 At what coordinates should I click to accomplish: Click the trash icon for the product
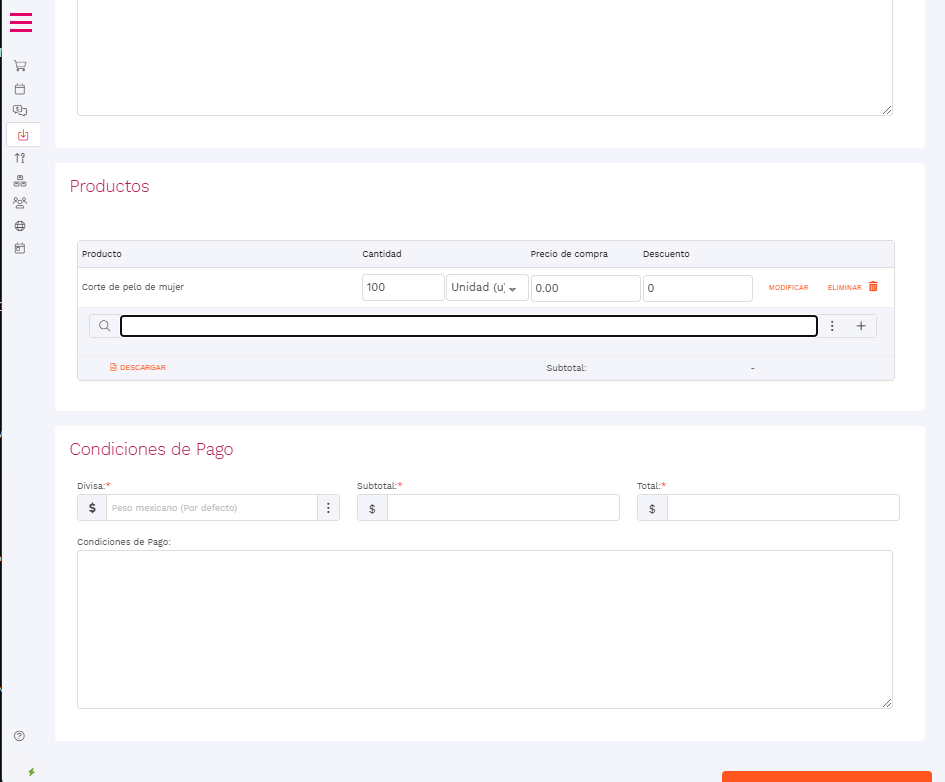[x=873, y=287]
